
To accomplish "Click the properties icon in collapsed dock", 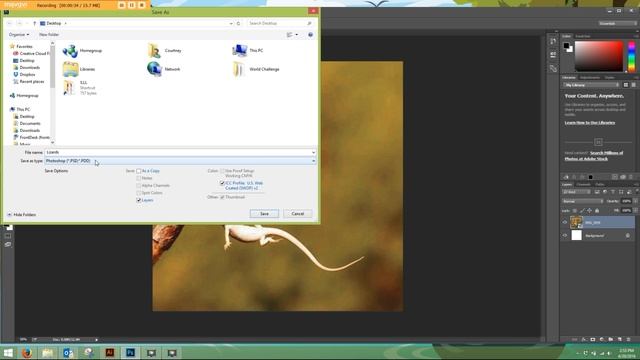I will point(553,55).
